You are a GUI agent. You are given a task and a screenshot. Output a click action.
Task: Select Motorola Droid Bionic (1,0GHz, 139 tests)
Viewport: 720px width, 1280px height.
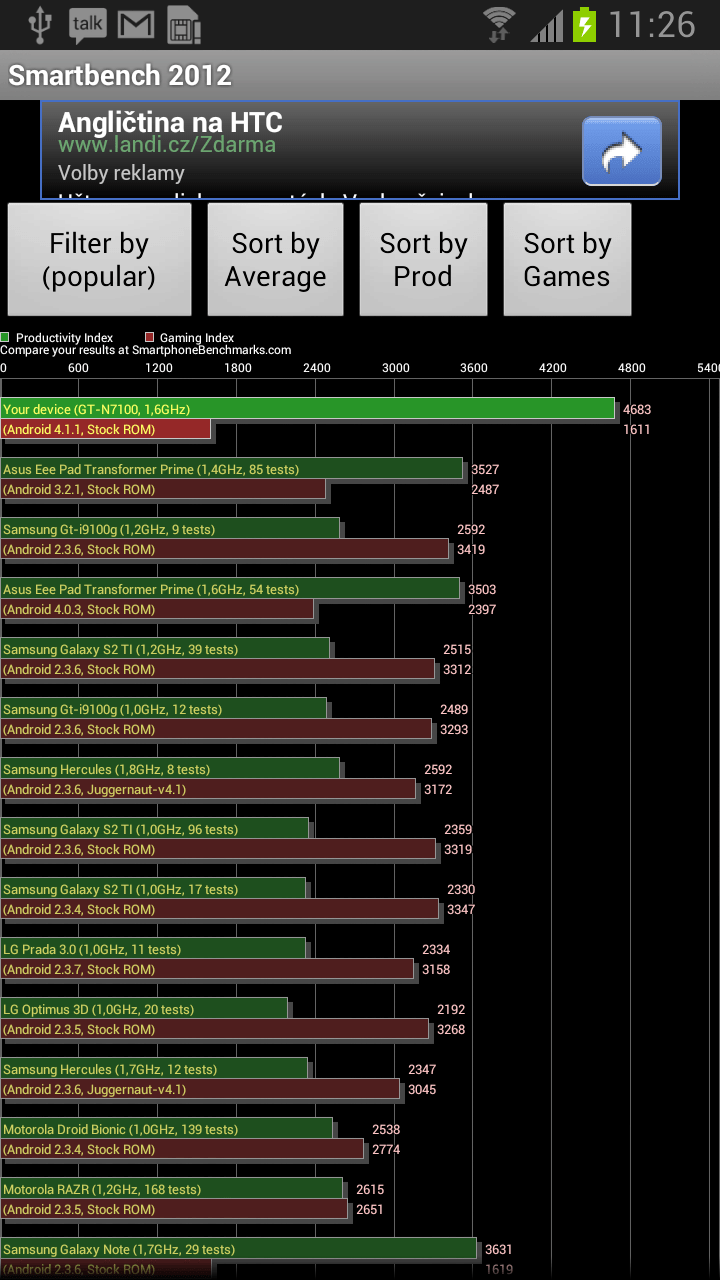click(167, 1129)
